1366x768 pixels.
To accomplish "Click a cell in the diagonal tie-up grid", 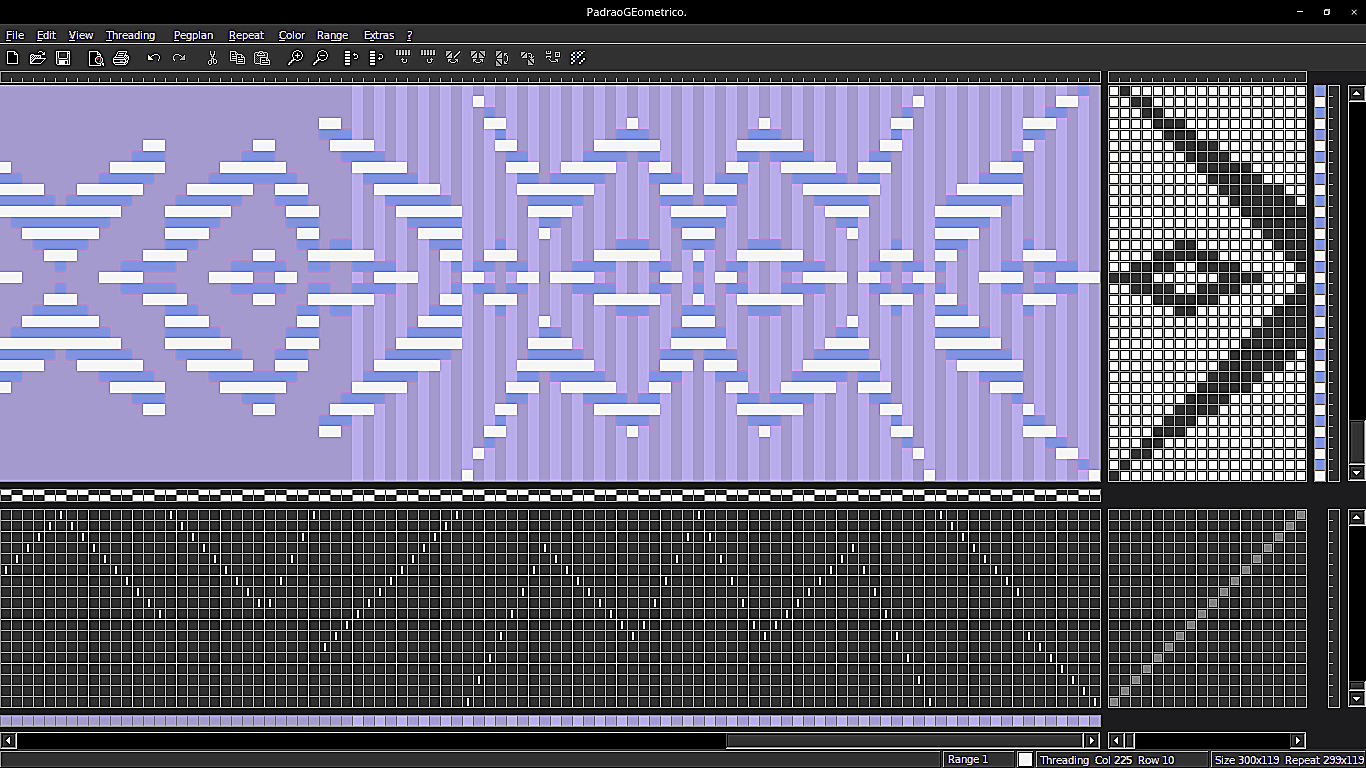I will coord(1208,608).
